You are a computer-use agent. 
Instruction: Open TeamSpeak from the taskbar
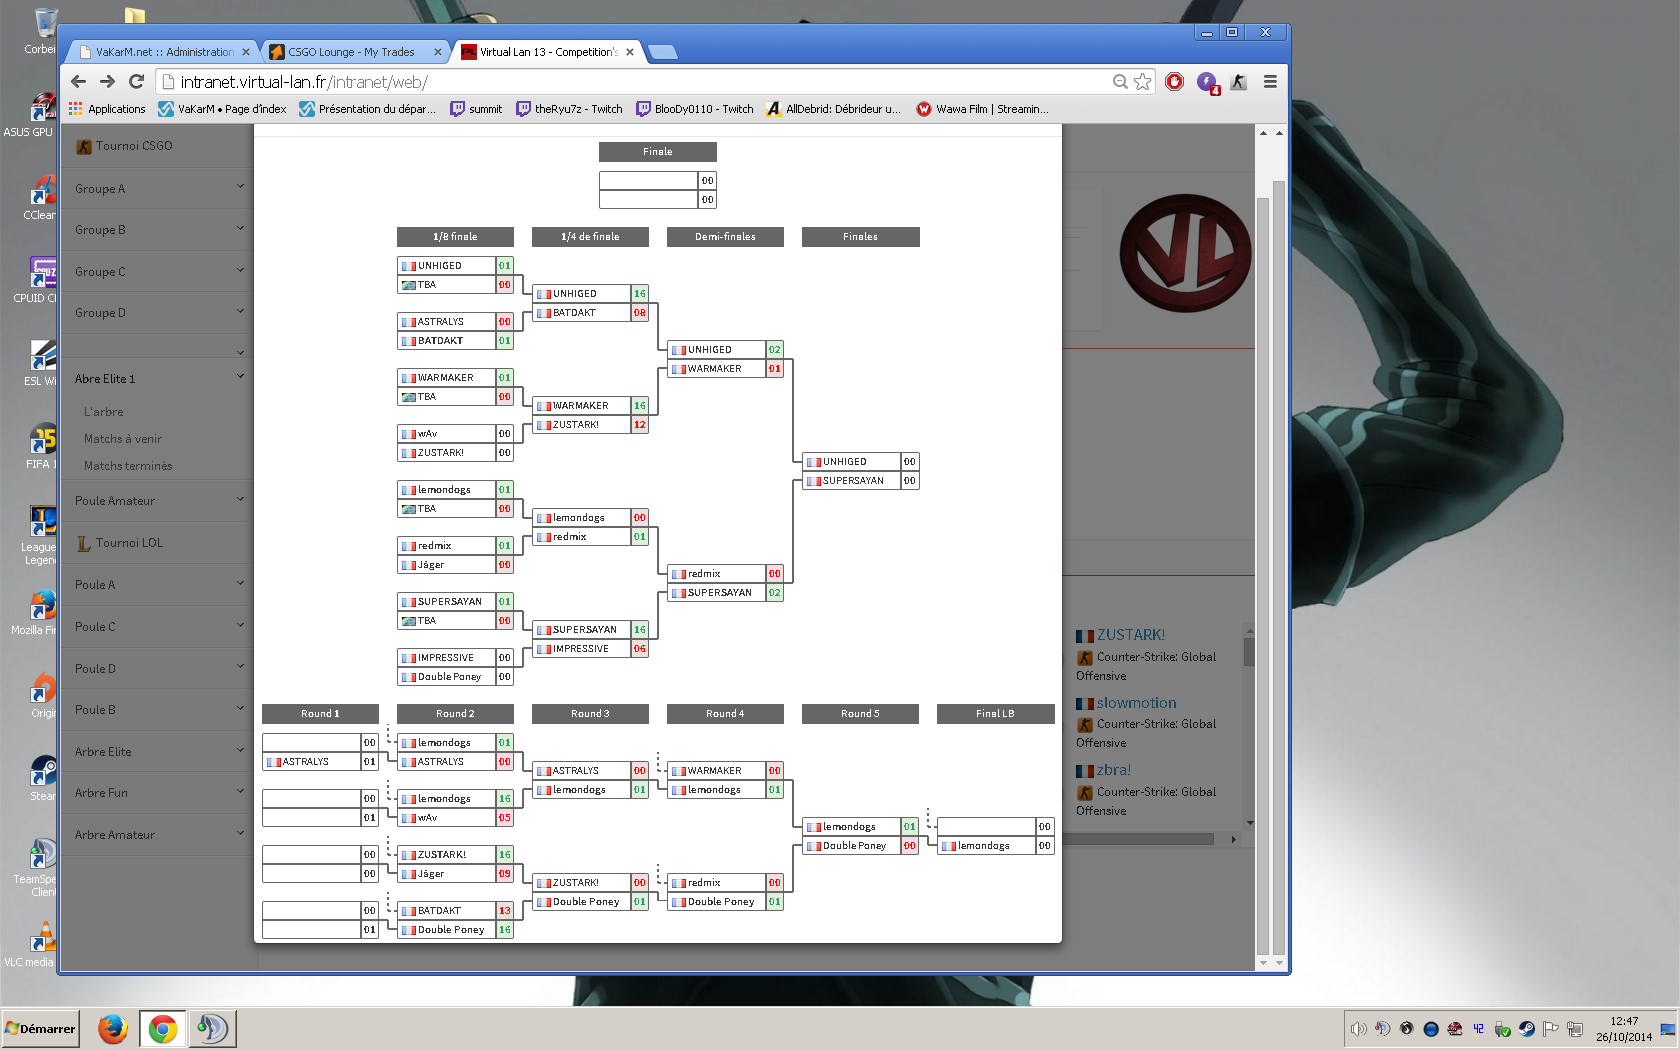(212, 1028)
